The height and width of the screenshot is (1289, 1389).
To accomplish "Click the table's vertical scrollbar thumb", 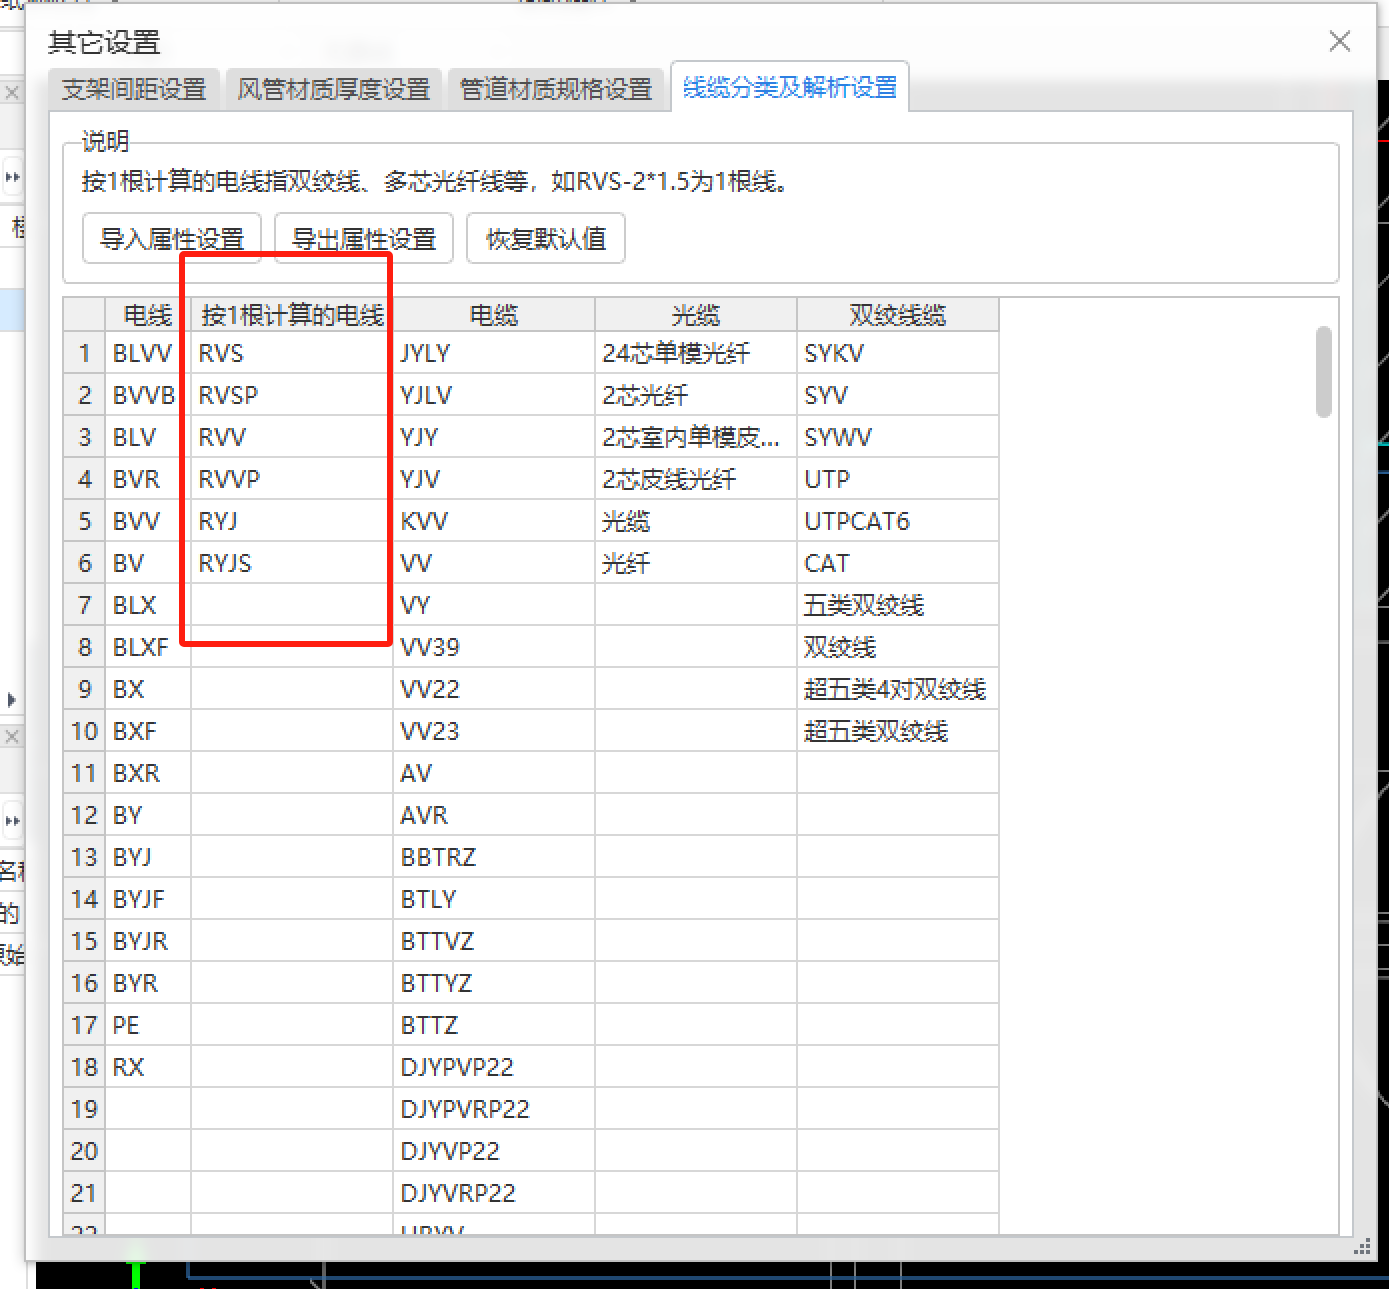I will point(1323,371).
